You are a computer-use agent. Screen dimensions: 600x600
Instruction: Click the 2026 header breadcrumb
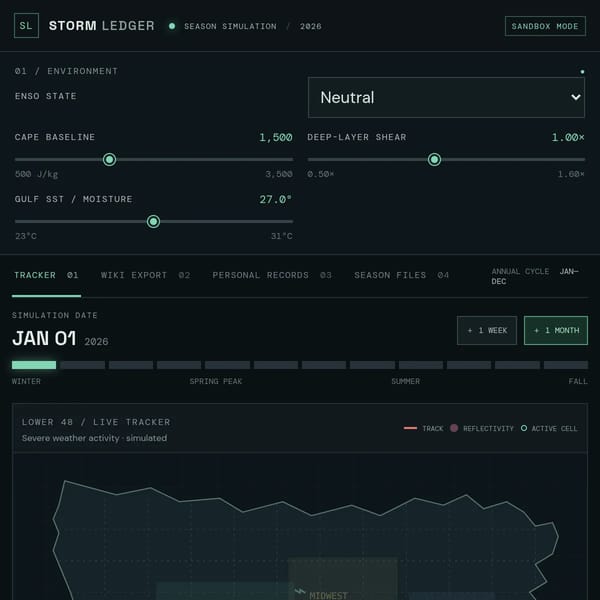[x=311, y=26]
